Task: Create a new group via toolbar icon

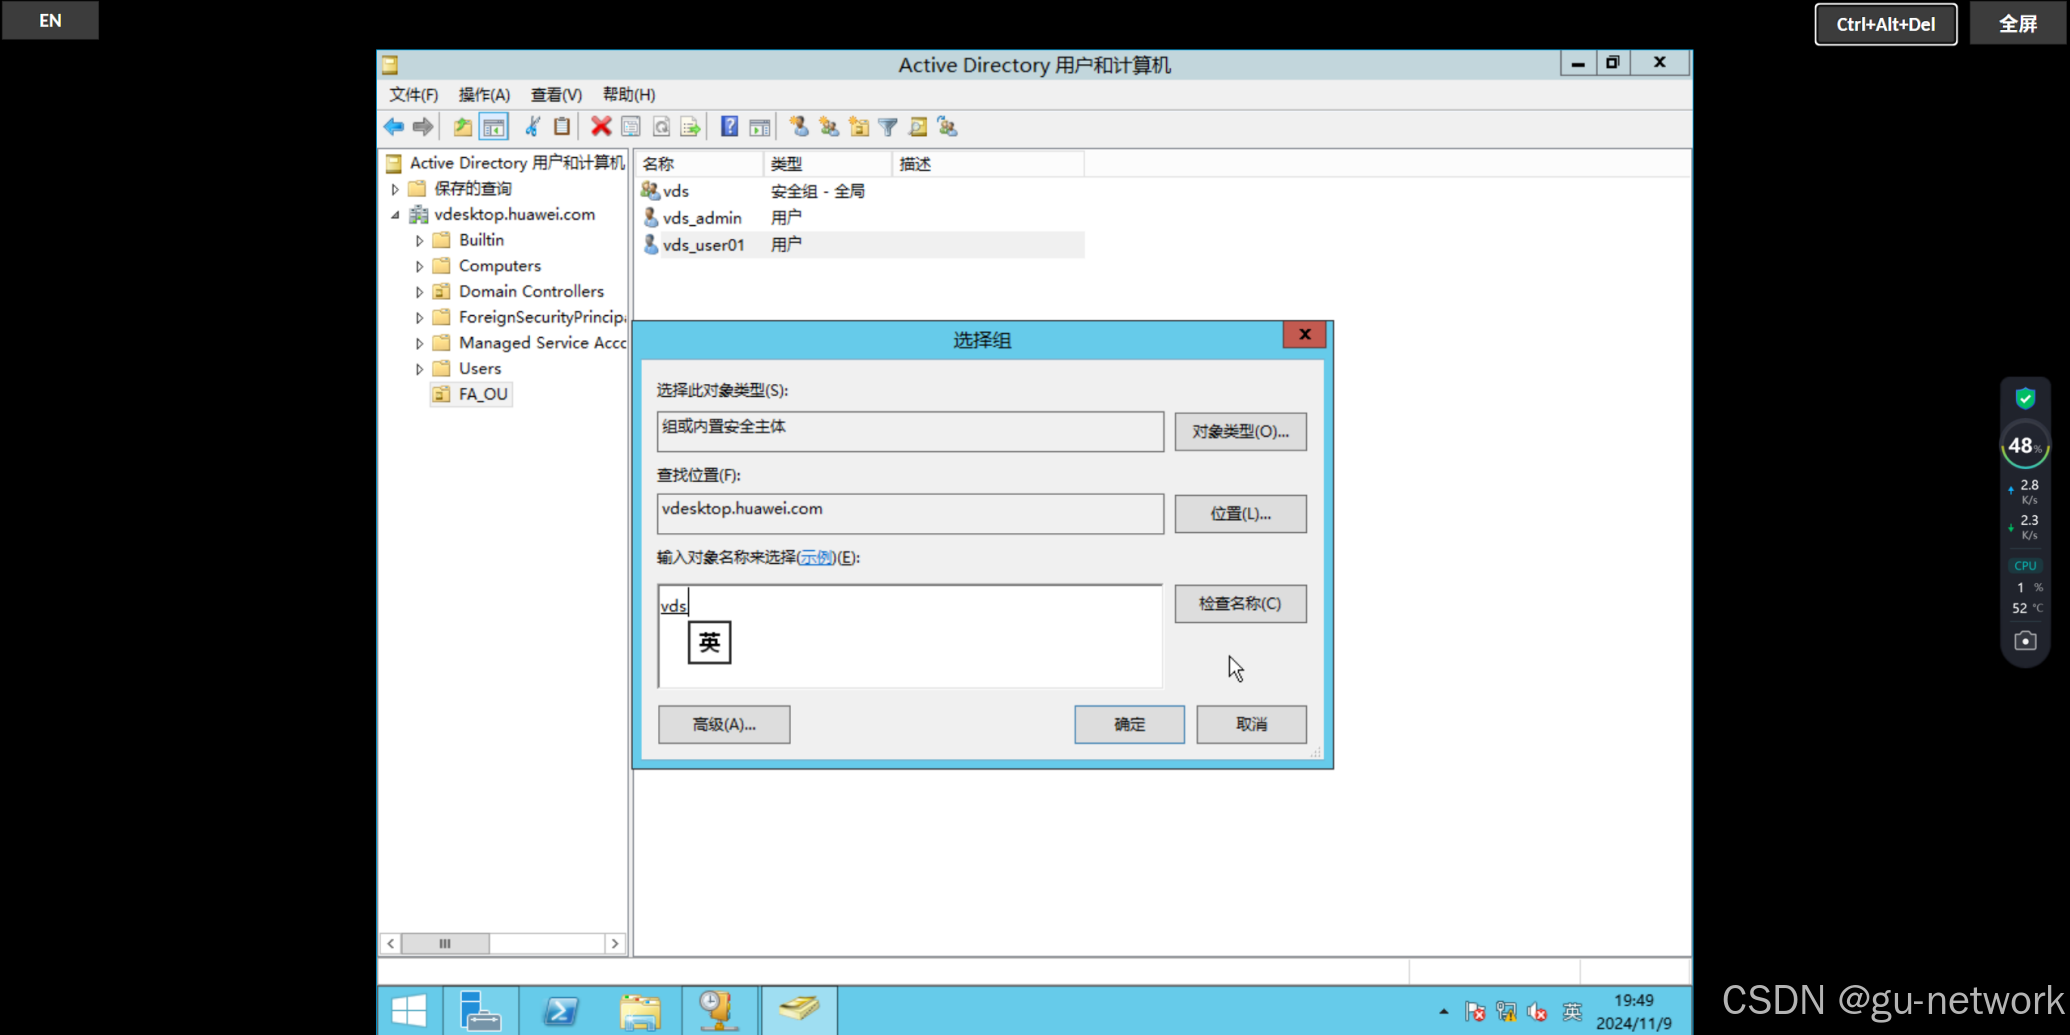Action: tap(829, 127)
